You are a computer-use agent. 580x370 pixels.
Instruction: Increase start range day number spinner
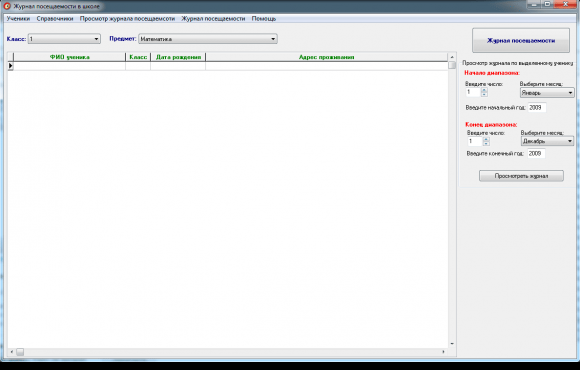[x=484, y=90]
